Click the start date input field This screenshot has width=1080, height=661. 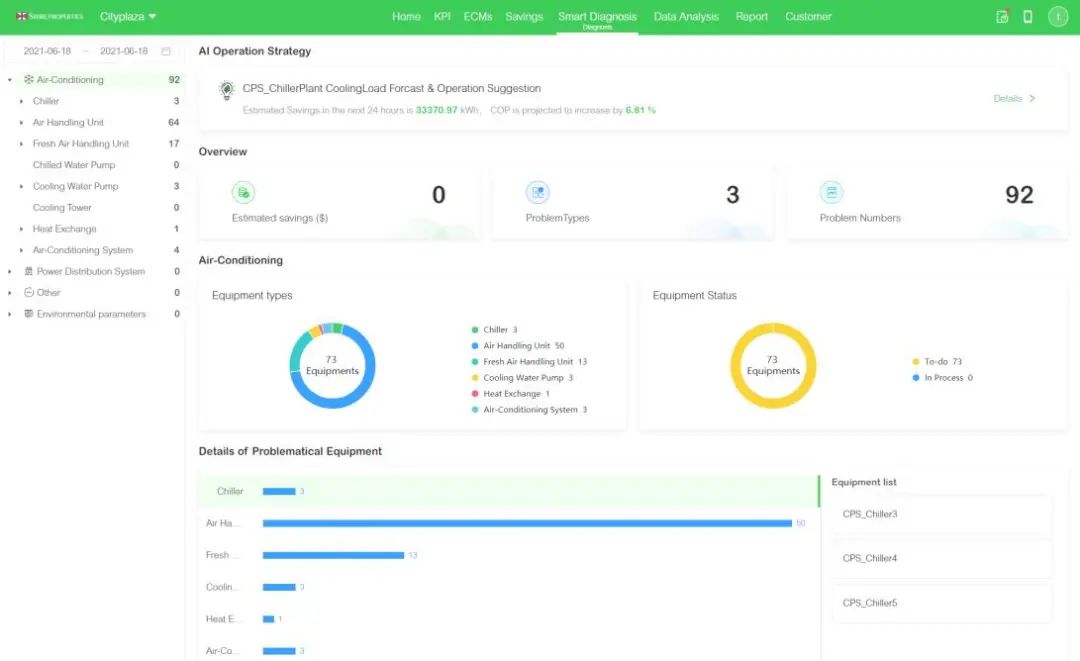coord(47,51)
